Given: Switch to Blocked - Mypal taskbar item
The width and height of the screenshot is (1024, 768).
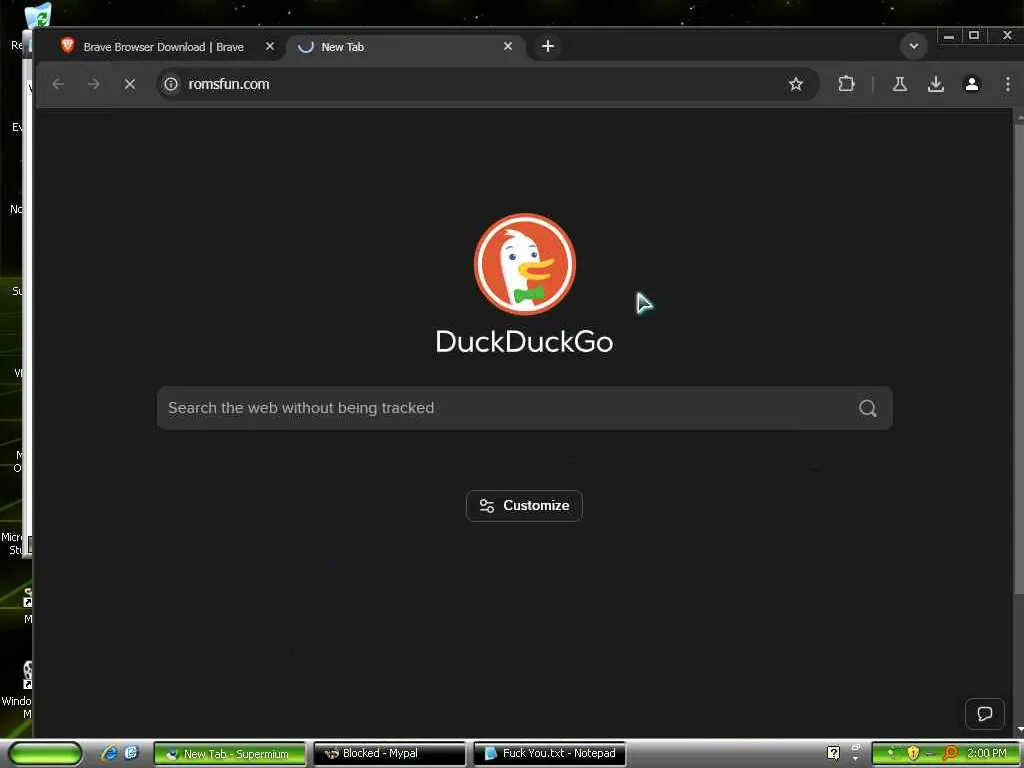Looking at the screenshot, I should tap(389, 754).
